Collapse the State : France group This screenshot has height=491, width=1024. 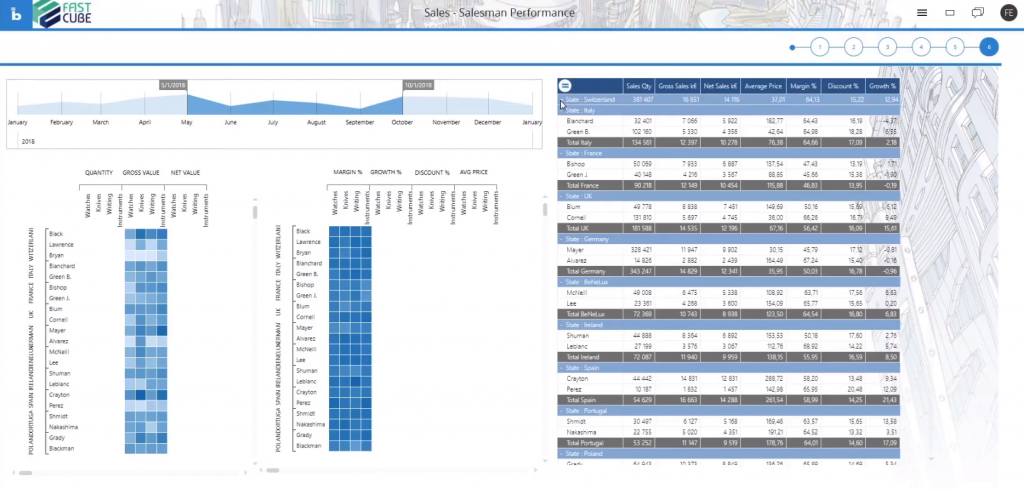[561, 153]
